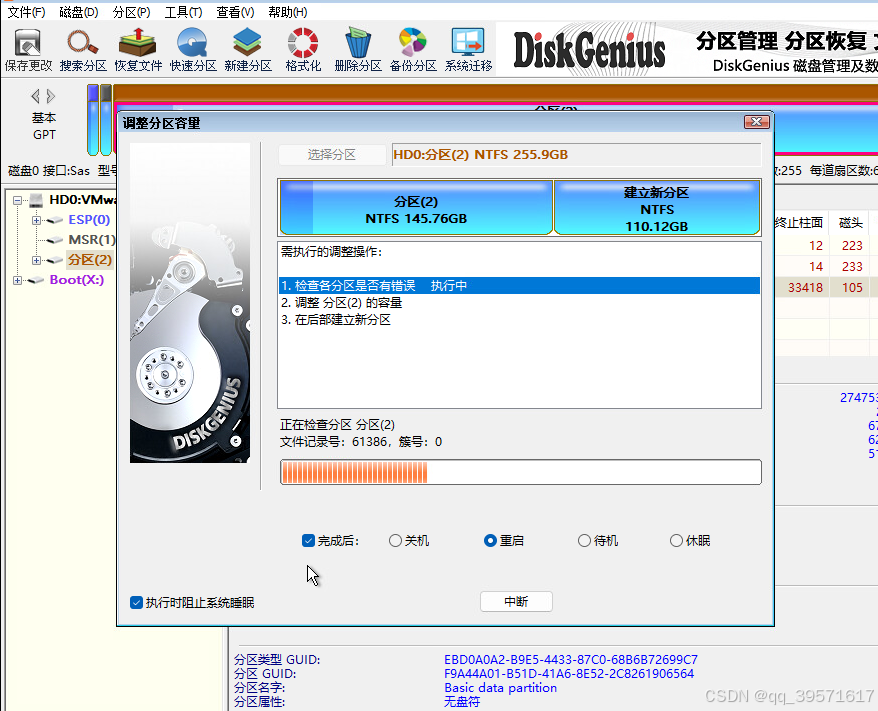Click the System Migration (系统迁移) icon
The width and height of the screenshot is (878, 711).
tap(468, 50)
